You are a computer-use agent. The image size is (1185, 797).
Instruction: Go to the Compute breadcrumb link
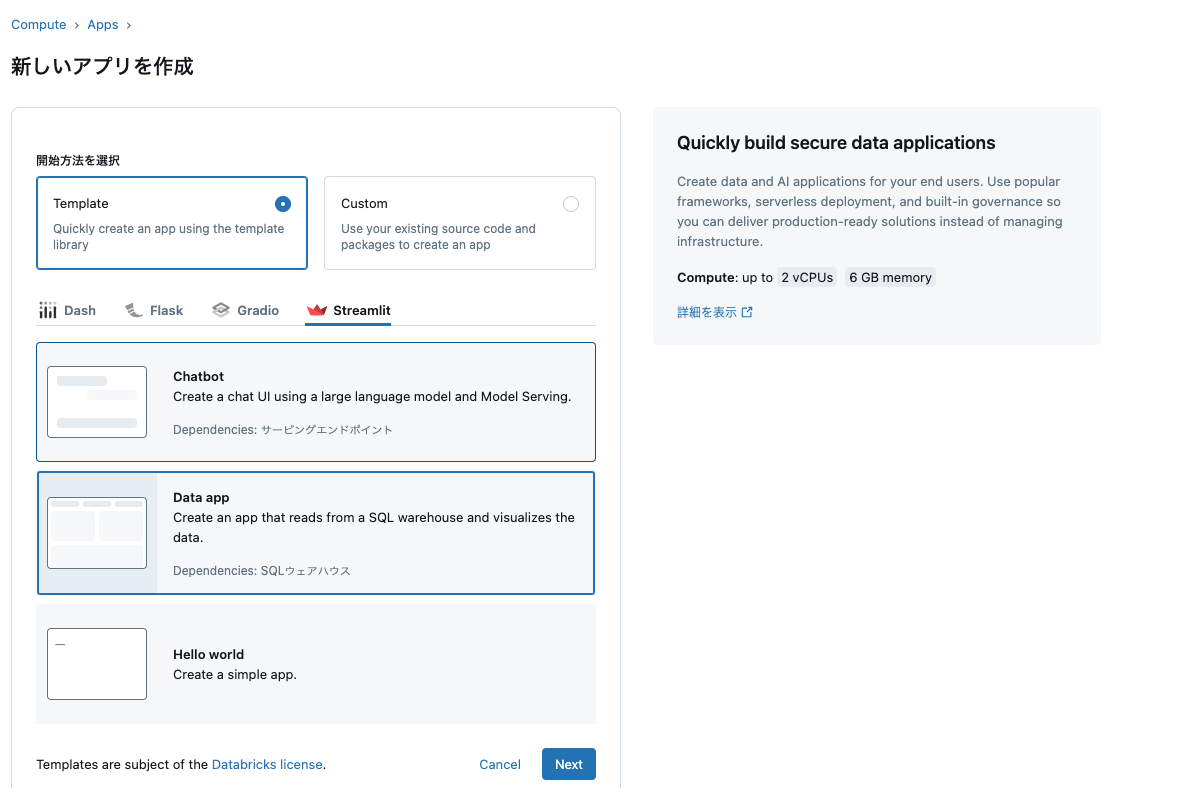coord(39,25)
